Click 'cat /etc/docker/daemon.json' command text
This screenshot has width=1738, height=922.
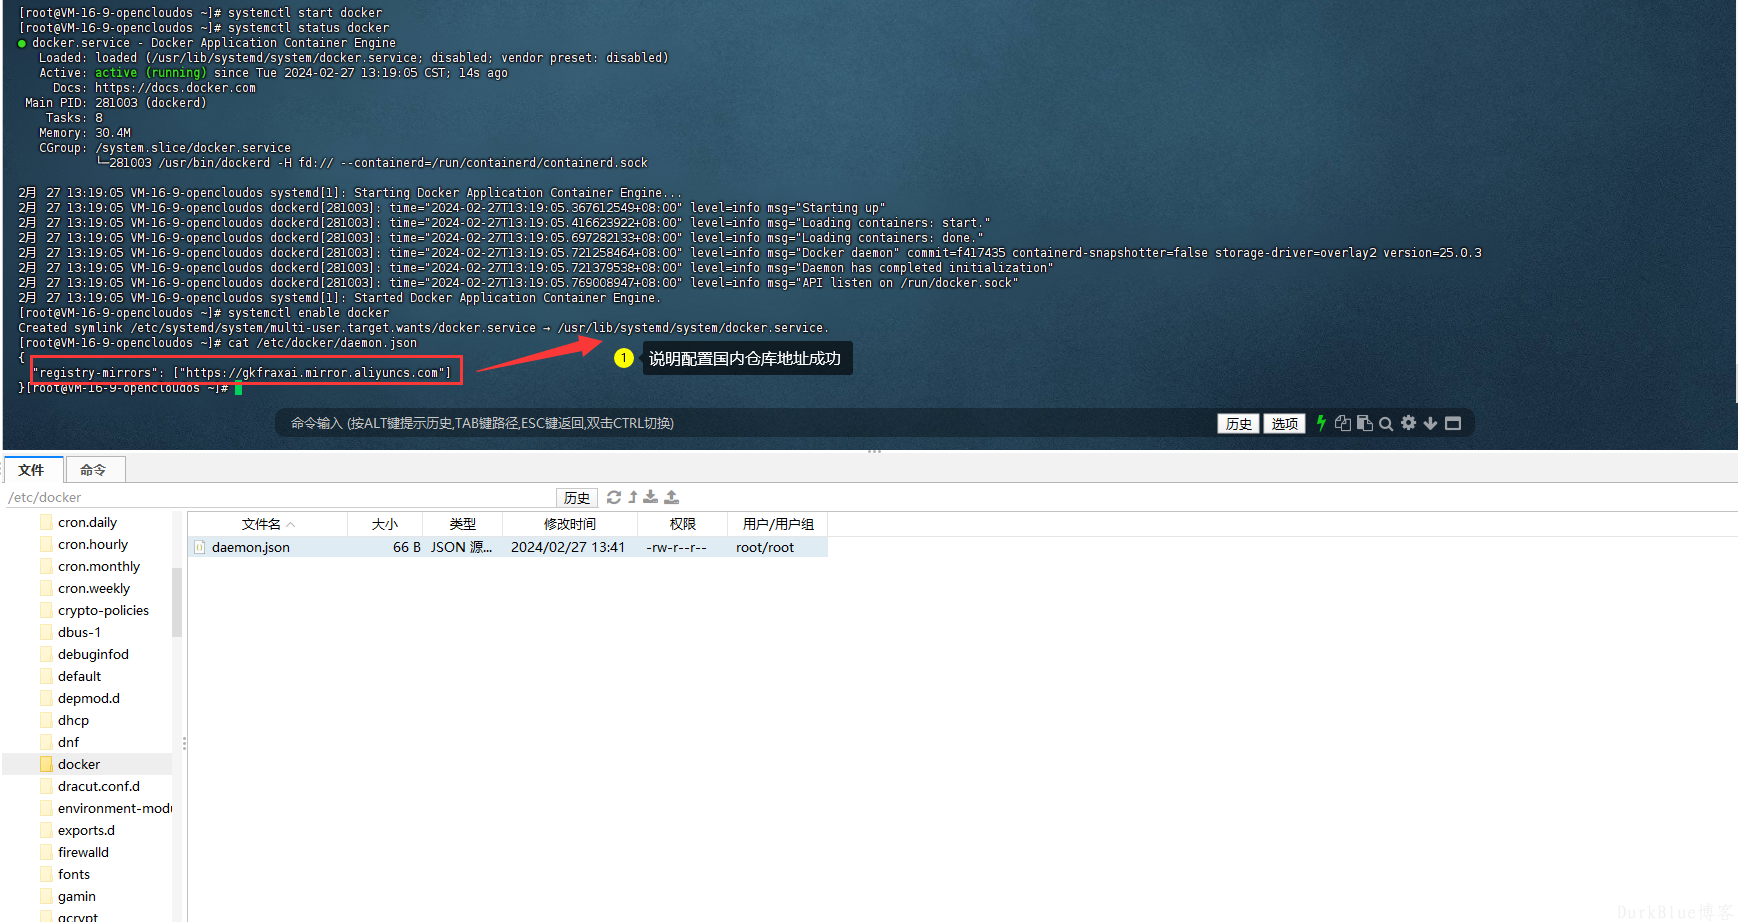point(322,343)
